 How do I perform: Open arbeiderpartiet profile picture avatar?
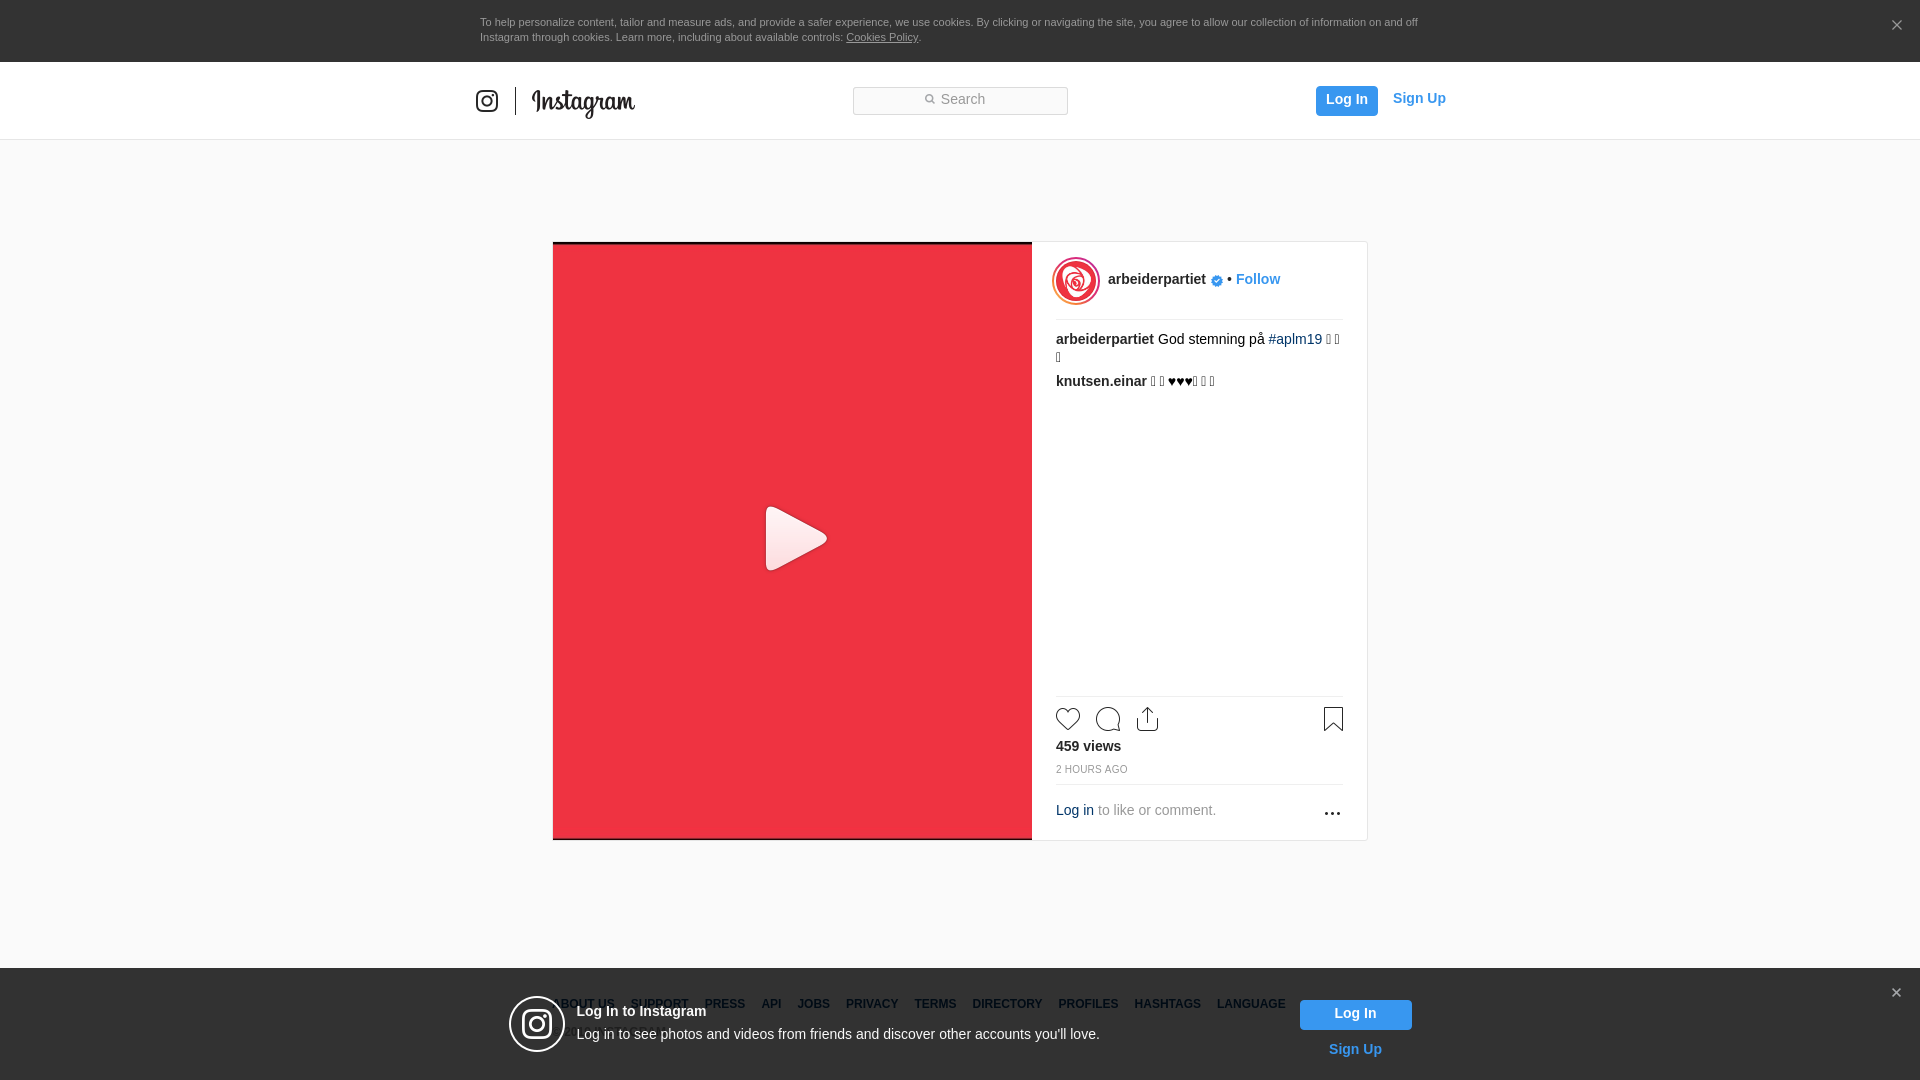[1076, 281]
